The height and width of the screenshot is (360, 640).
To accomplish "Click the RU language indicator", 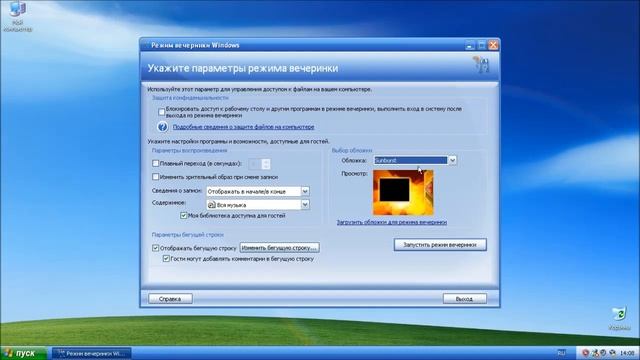I will [x=562, y=353].
